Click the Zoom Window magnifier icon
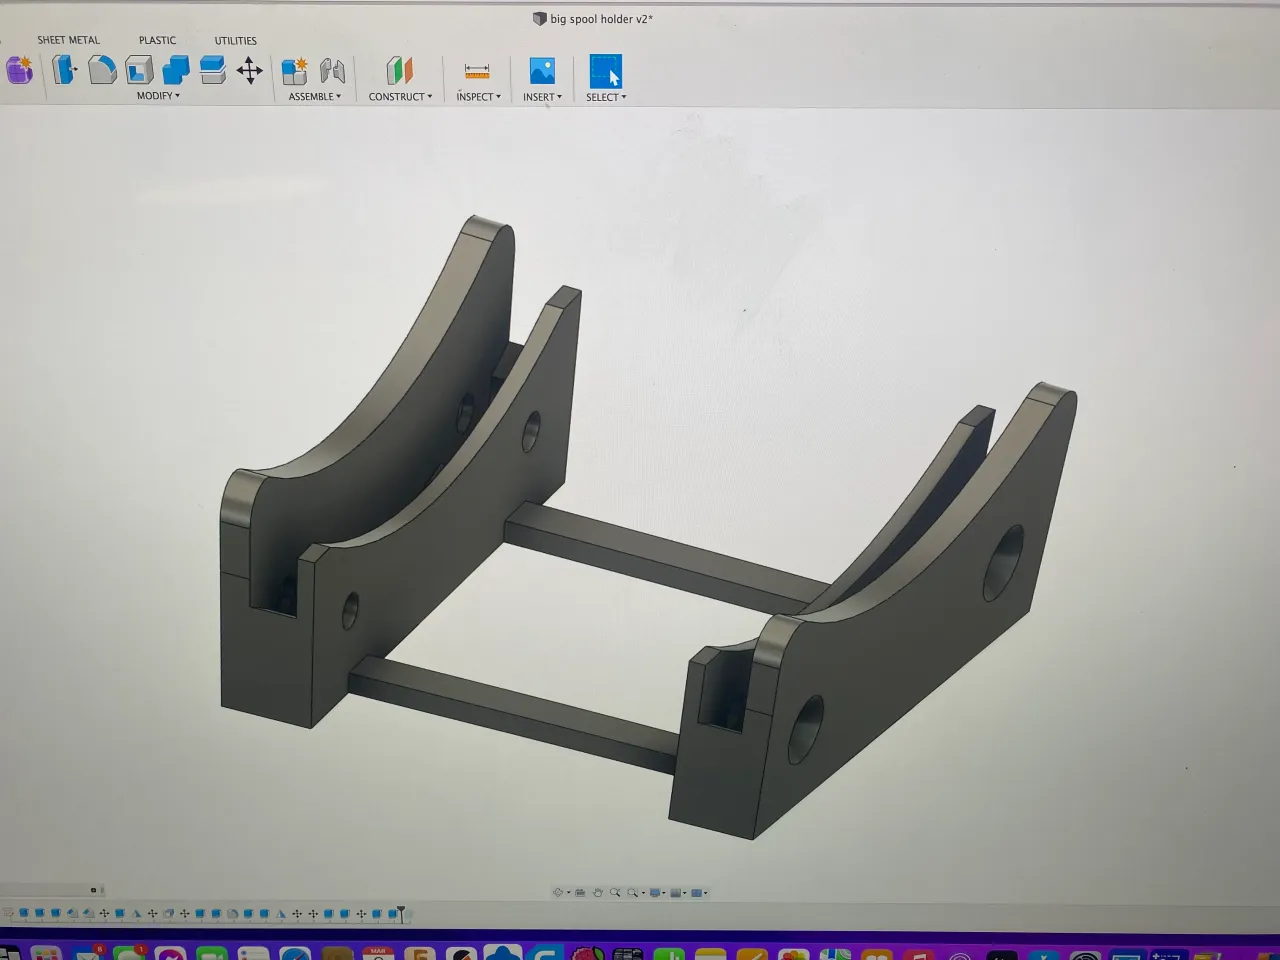 point(633,892)
